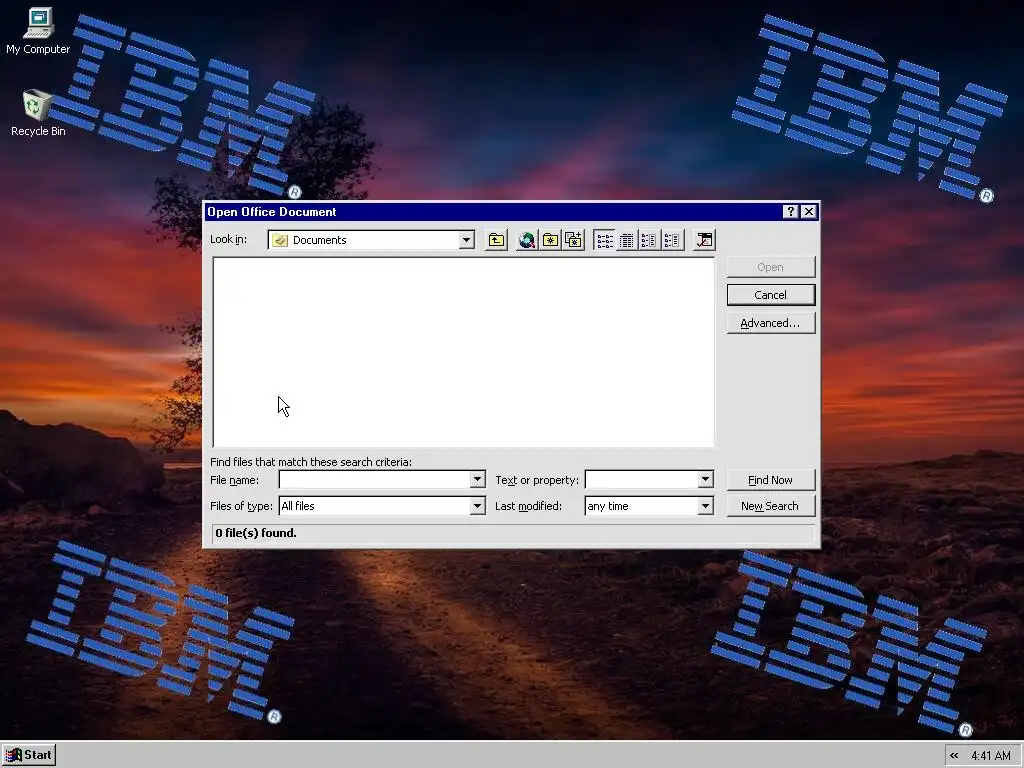Click the Search the Web globe icon
1024x768 pixels.
pyautogui.click(x=527, y=240)
